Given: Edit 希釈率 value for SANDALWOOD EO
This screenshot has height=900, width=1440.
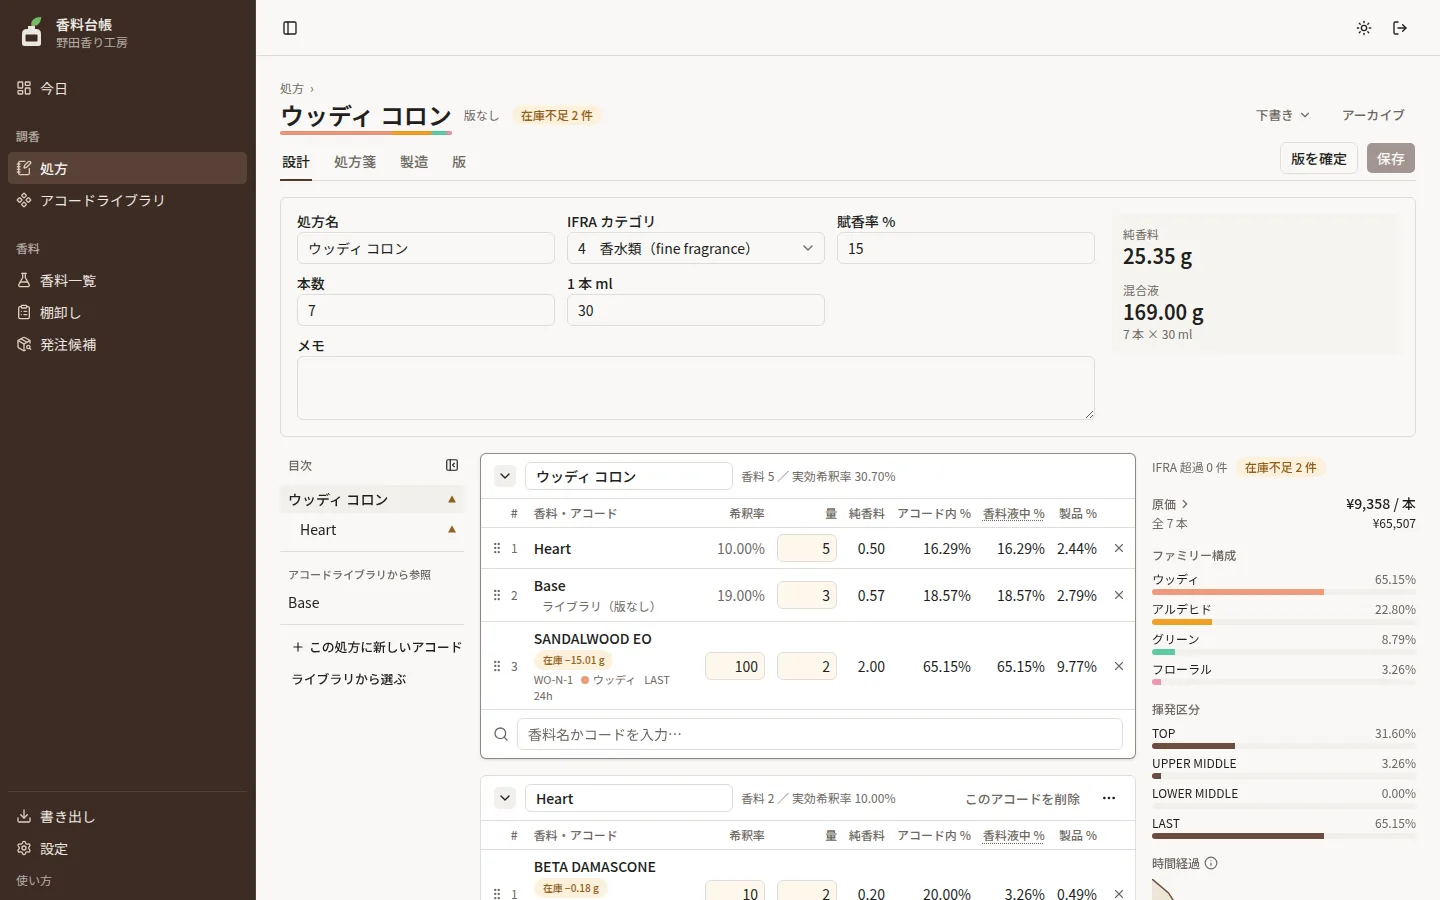Looking at the screenshot, I should (735, 666).
